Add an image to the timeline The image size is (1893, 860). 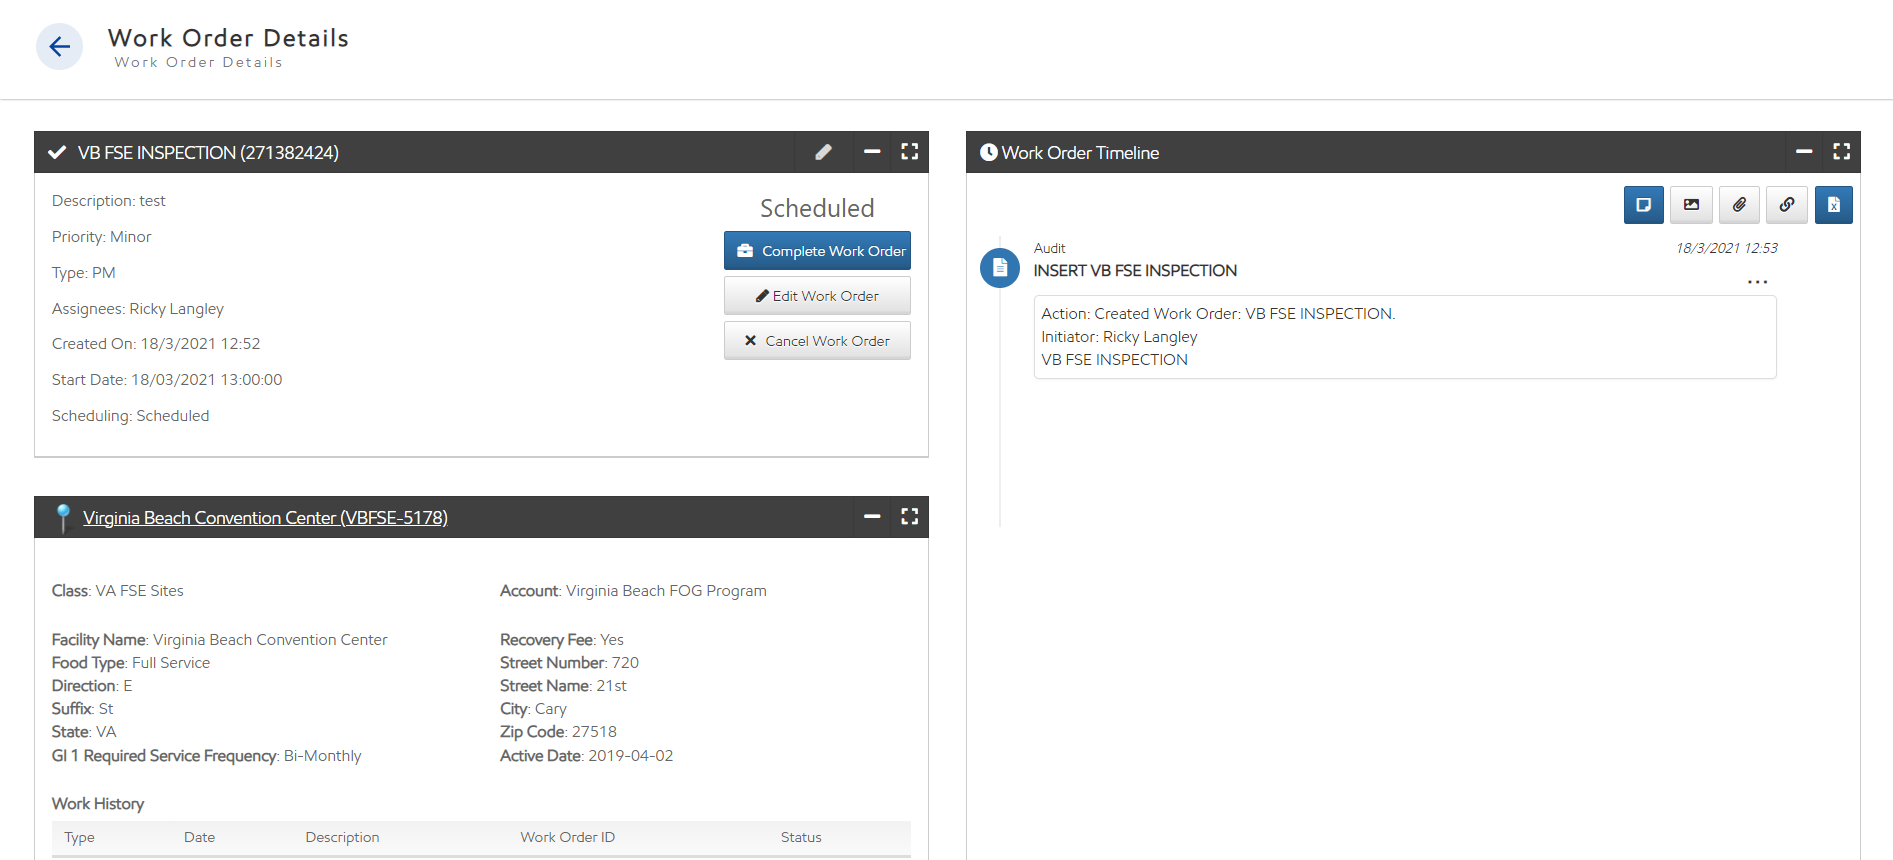tap(1691, 205)
